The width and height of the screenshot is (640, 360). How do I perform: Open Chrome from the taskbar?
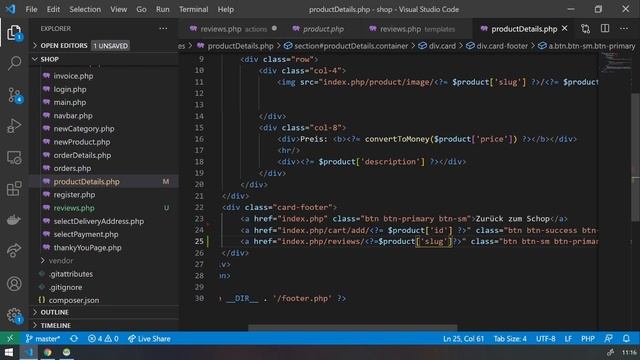[47, 352]
